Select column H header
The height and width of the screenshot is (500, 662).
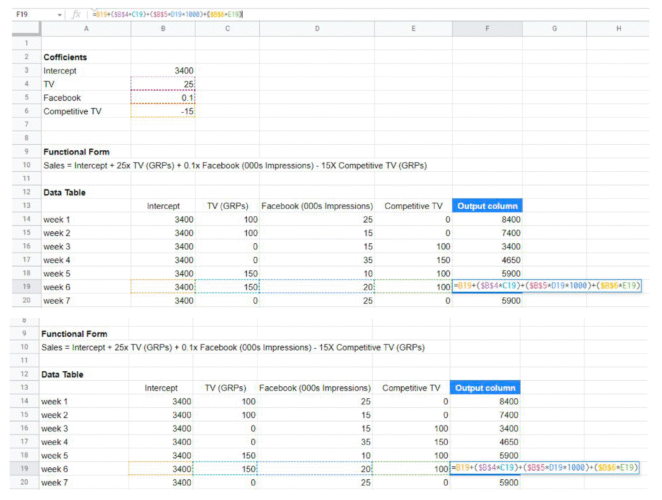point(618,28)
